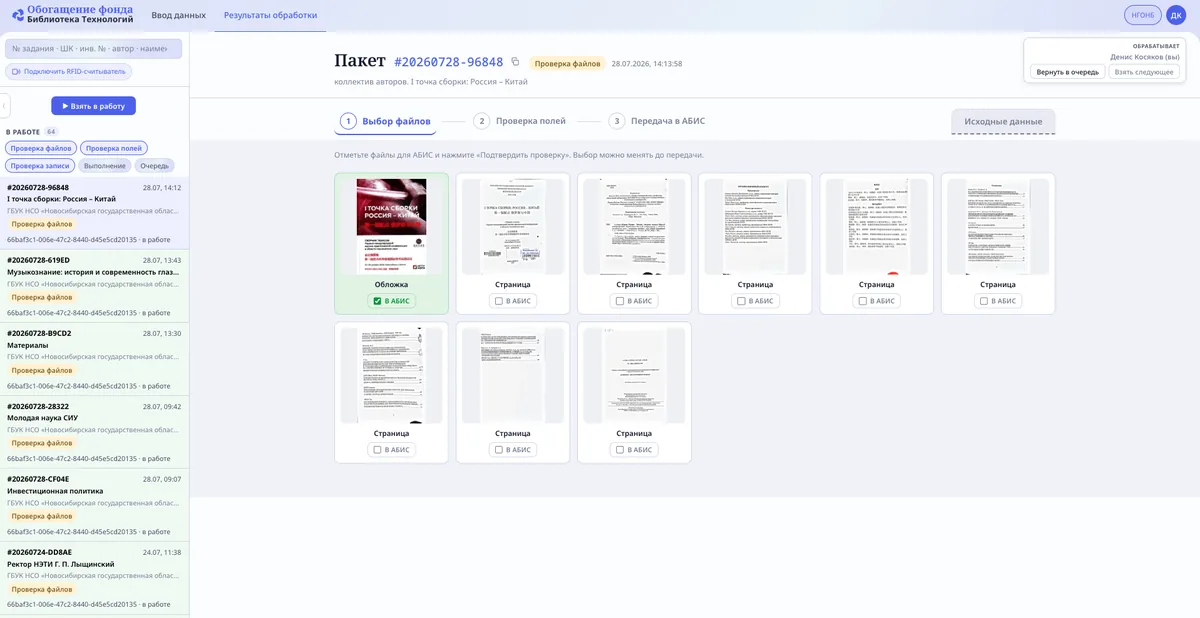Open the fourth Страница thumbnail in top row

[877, 226]
